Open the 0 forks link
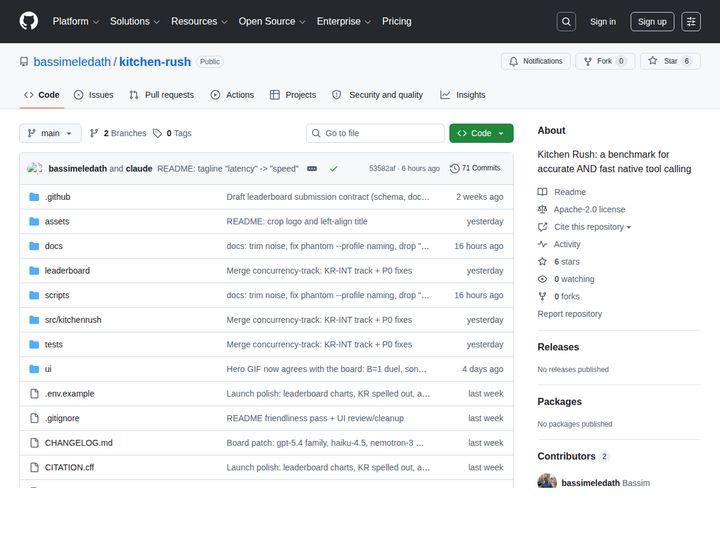Viewport: 720px width, 540px height. point(567,297)
